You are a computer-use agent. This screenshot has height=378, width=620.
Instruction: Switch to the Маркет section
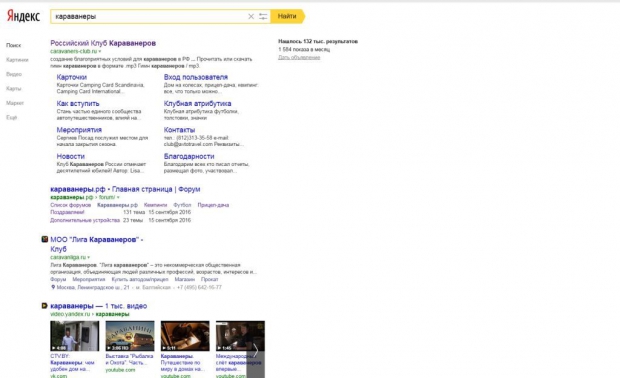tap(15, 103)
